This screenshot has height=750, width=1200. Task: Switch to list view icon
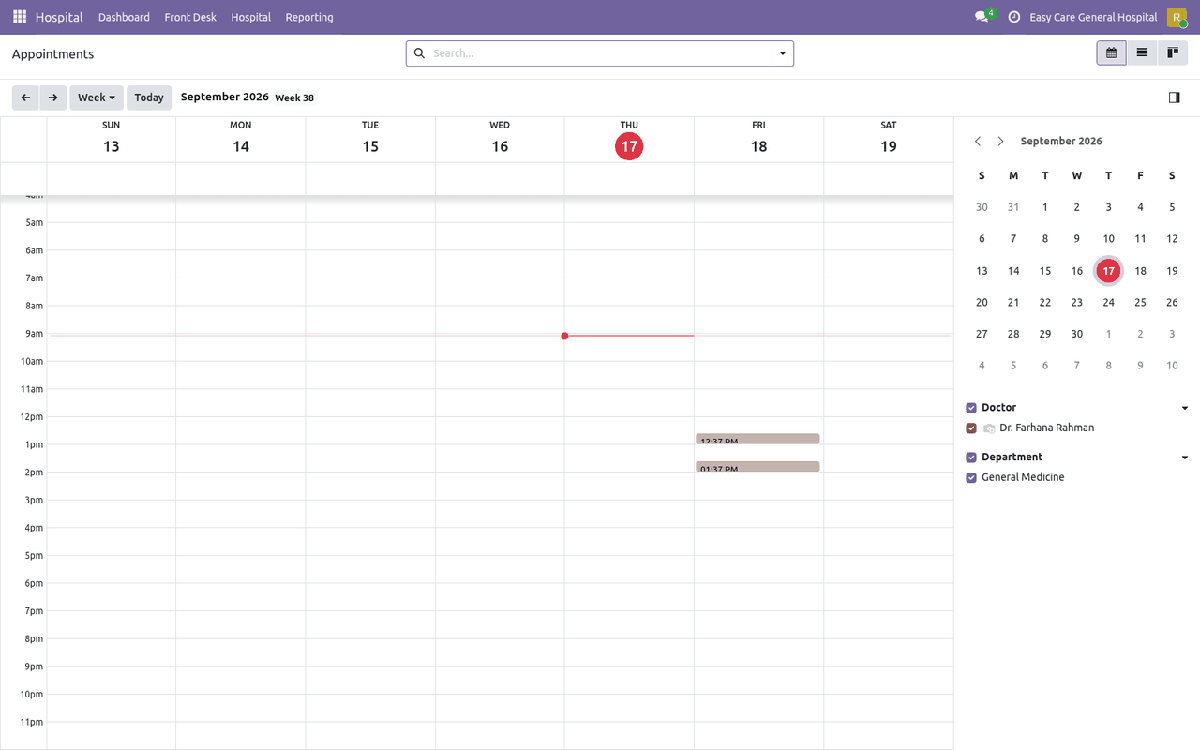[x=1142, y=53]
